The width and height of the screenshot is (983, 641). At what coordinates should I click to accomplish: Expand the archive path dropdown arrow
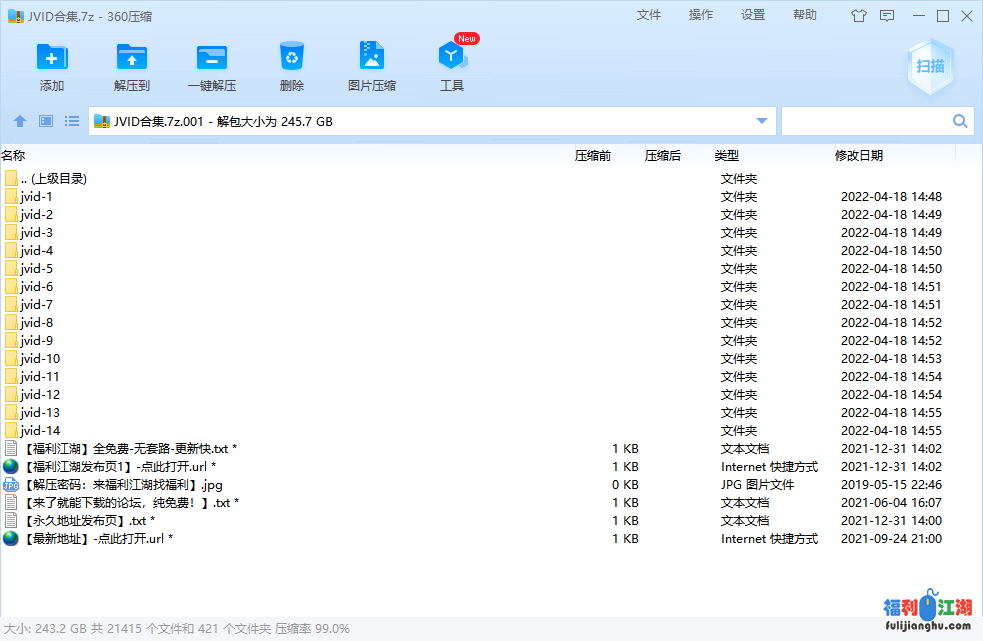[x=762, y=121]
